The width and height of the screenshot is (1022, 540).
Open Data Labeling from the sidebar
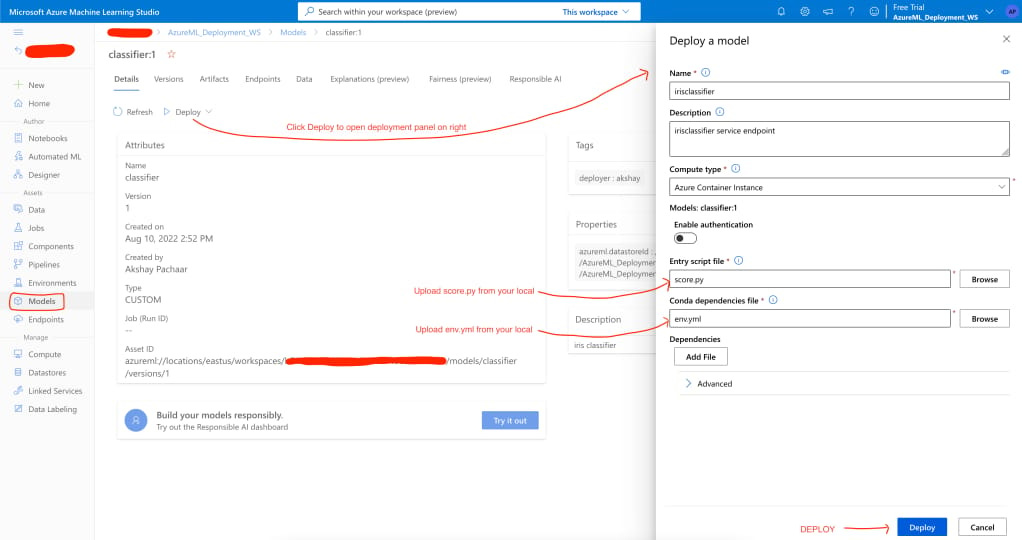click(x=52, y=409)
